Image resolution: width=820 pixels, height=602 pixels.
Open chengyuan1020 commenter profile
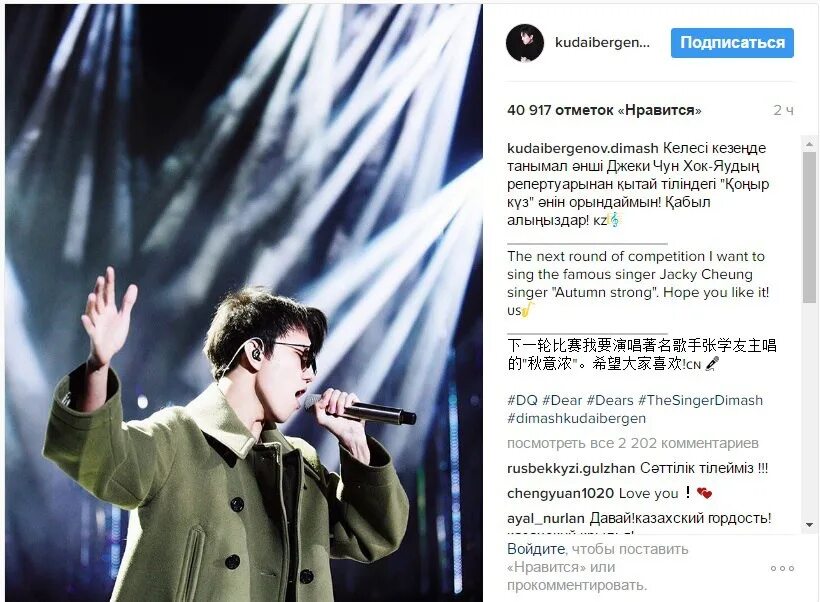560,493
